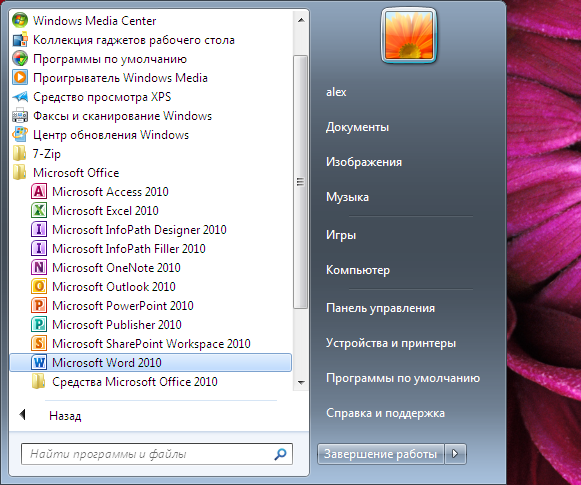Click the InfoPath Designer 2010 icon
The image size is (581, 485).
coord(39,229)
